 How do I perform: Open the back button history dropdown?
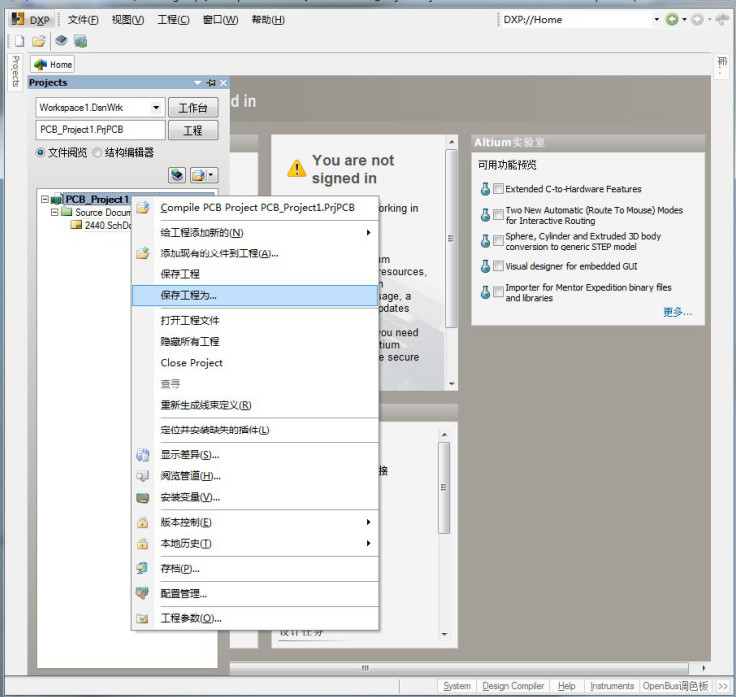coord(684,19)
